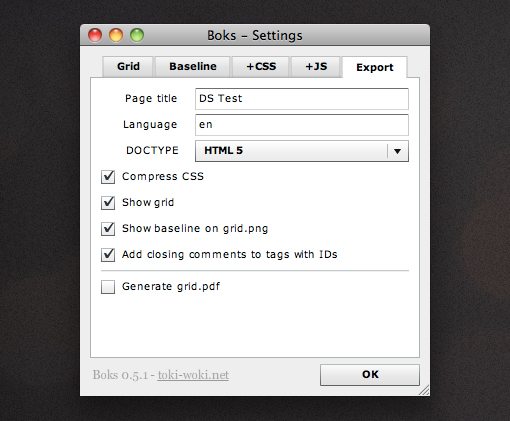The width and height of the screenshot is (510, 421).
Task: Focus the Language input field
Action: click(302, 125)
